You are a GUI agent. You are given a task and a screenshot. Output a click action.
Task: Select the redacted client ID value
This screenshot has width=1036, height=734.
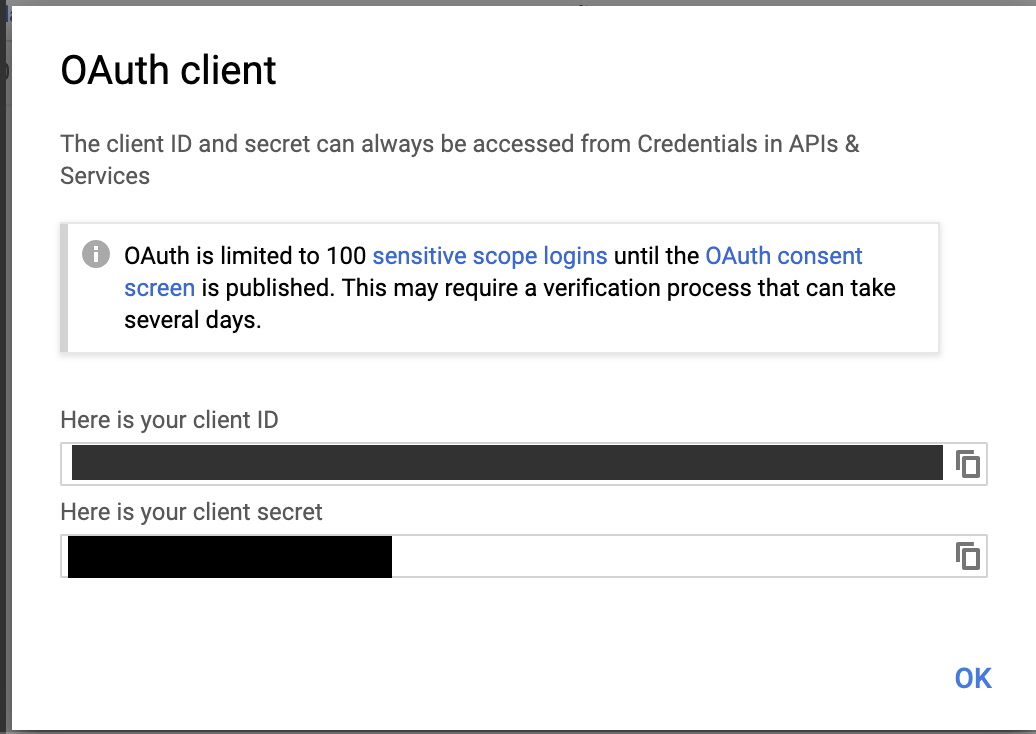(507, 463)
